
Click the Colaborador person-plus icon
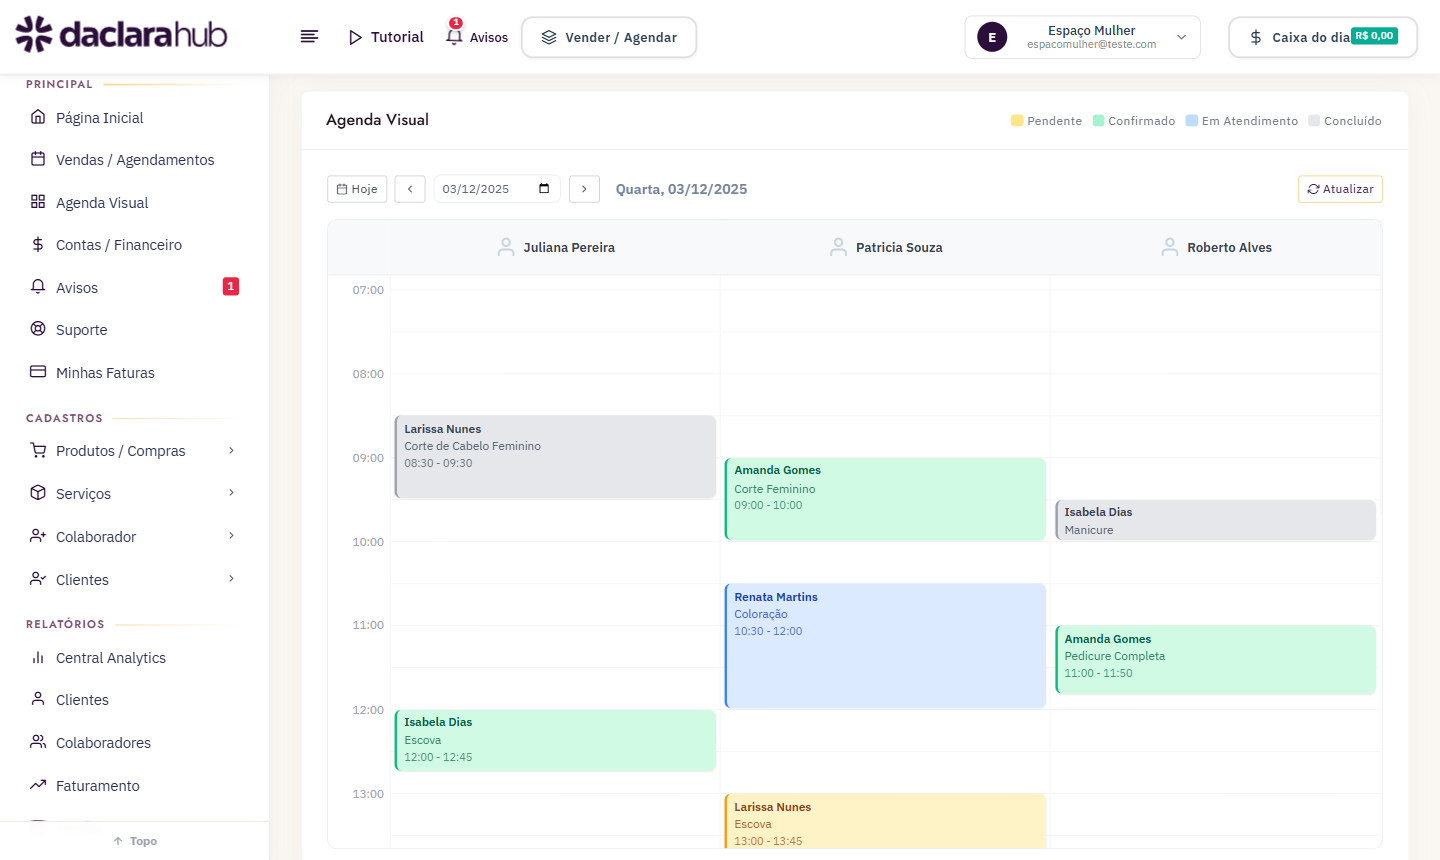(x=38, y=536)
